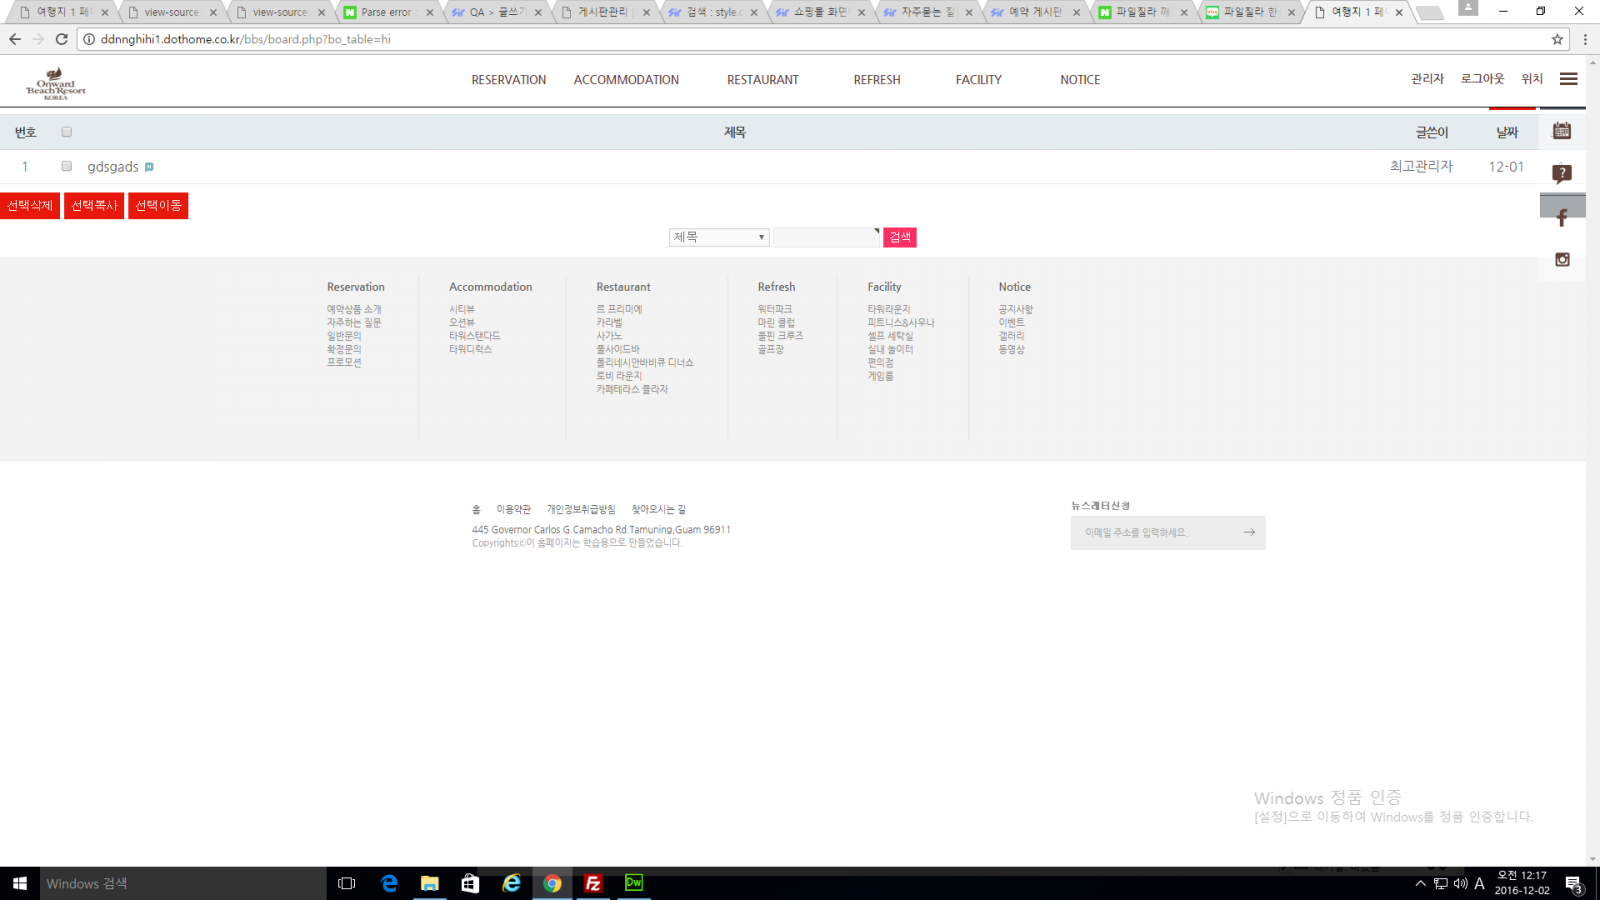Open the Instagram icon in sidebar
The width and height of the screenshot is (1600, 900).
point(1562,260)
